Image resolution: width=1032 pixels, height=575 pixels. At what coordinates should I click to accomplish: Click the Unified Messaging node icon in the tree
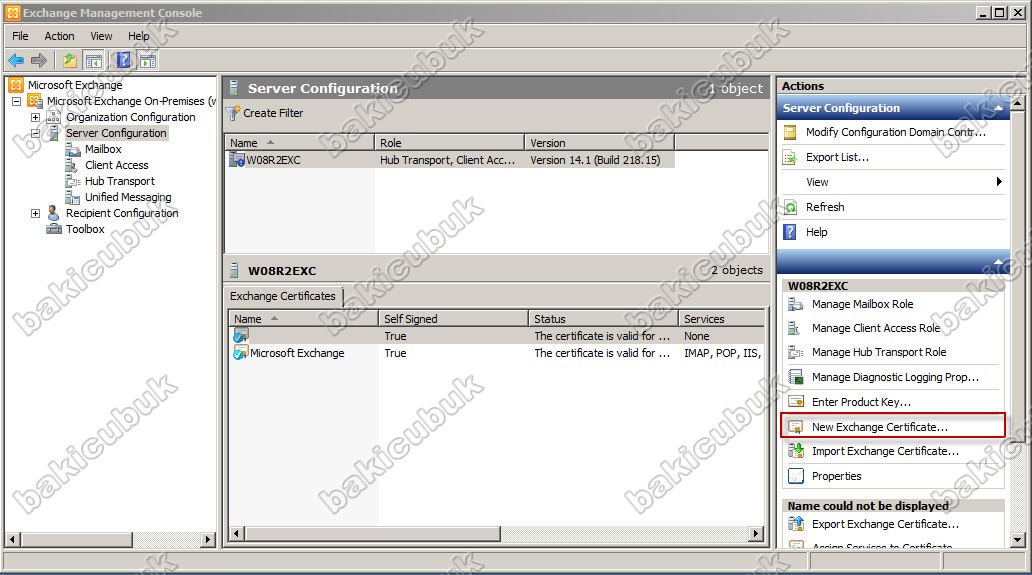72,197
